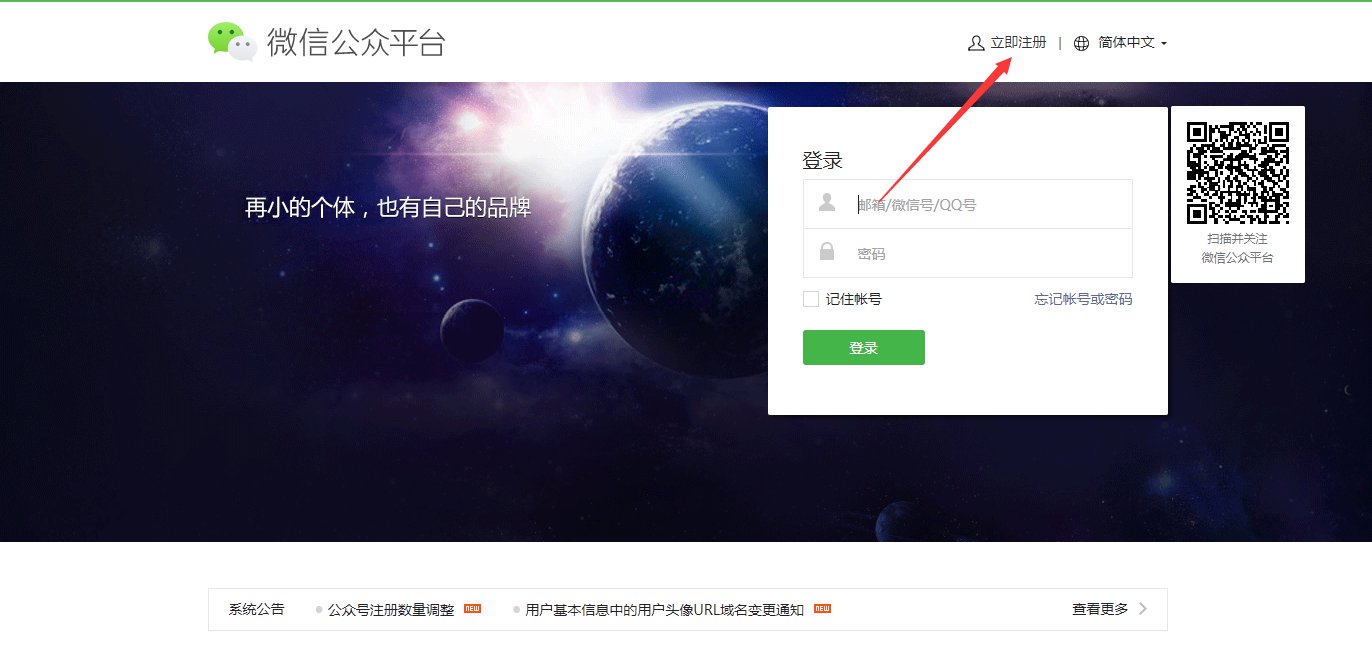Screen dimensions: 1372x661
Task: Toggle the 记住帐号 checkbox
Action: (x=811, y=299)
